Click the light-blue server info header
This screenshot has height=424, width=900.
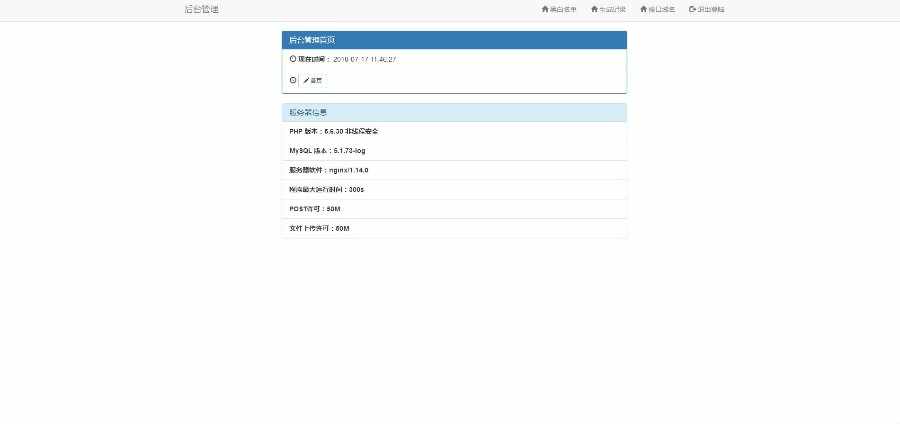pos(454,112)
